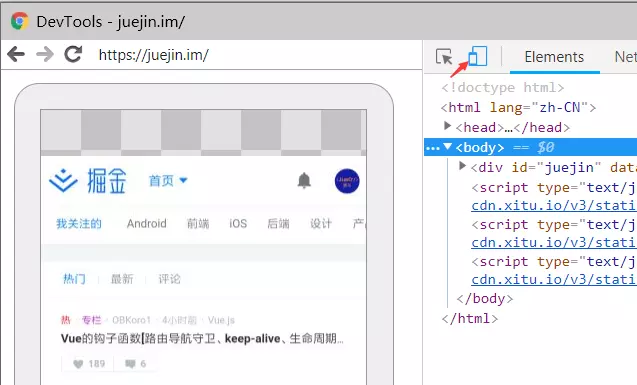Viewport: 637px width, 385px height.
Task: Click the 专栏 label on article
Action: pos(91,320)
